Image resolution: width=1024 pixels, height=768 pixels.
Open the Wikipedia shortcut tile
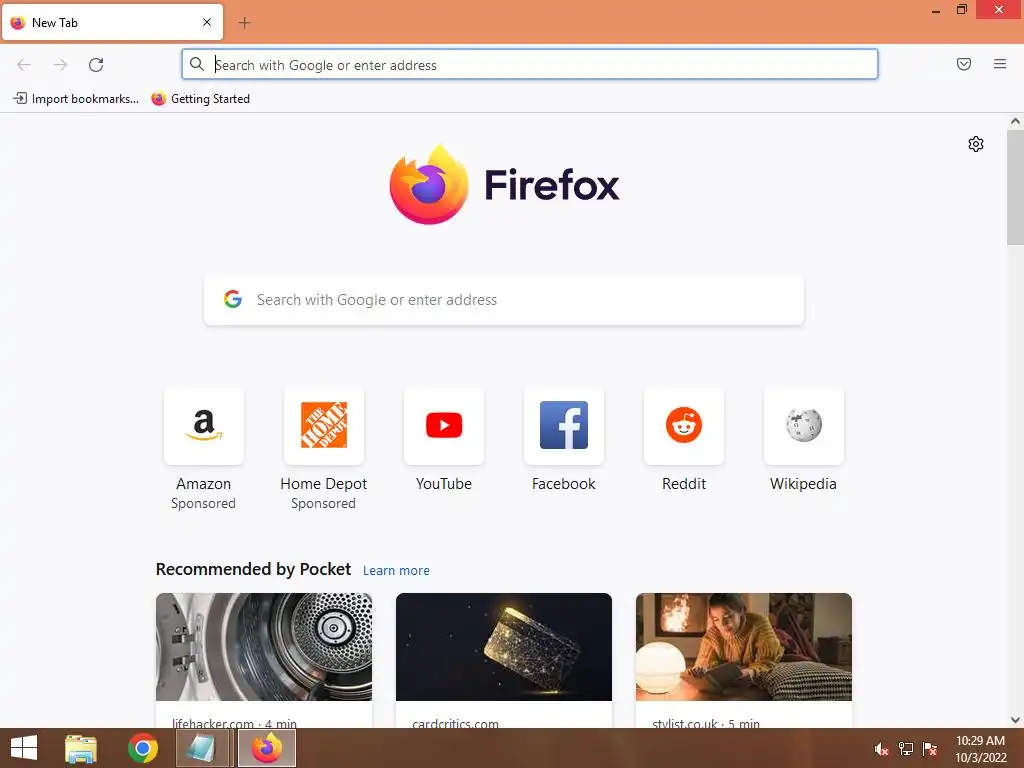click(803, 426)
